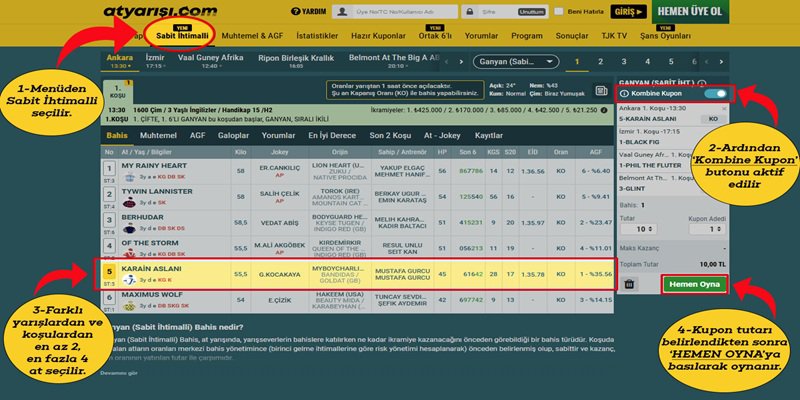The width and height of the screenshot is (800, 400).
Task: Open the Sabit İhtimalli menu
Action: (x=182, y=36)
